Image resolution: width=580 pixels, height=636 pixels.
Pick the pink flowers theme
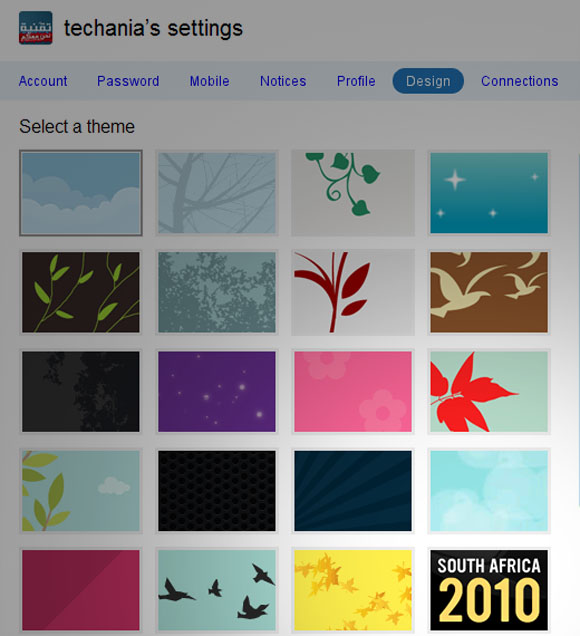click(353, 391)
